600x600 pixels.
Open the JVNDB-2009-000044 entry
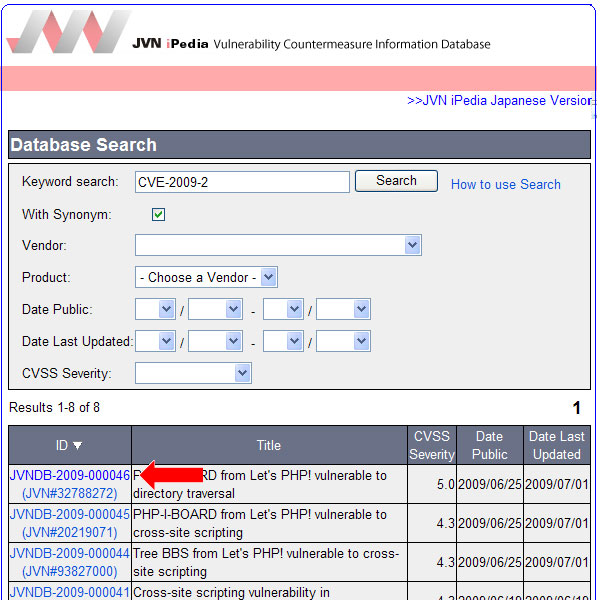coord(69,554)
